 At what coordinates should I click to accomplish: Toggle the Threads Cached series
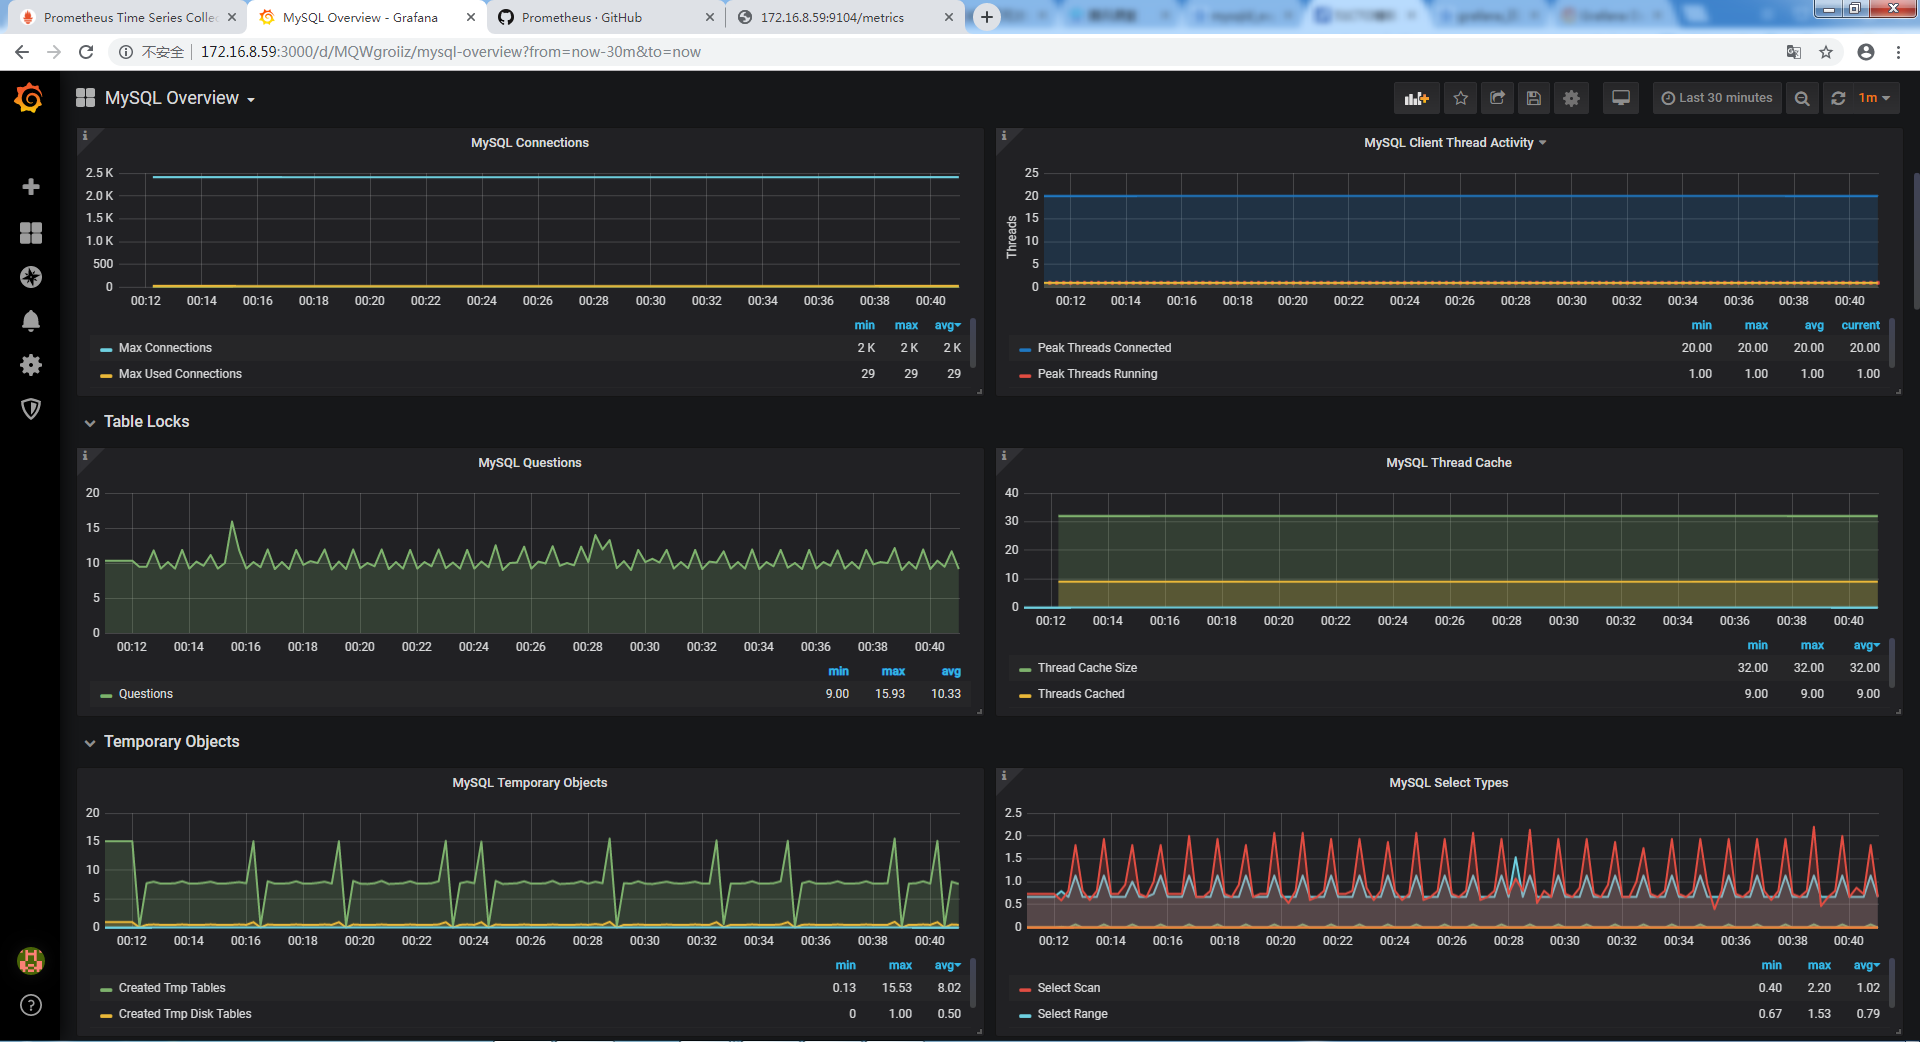click(1081, 694)
